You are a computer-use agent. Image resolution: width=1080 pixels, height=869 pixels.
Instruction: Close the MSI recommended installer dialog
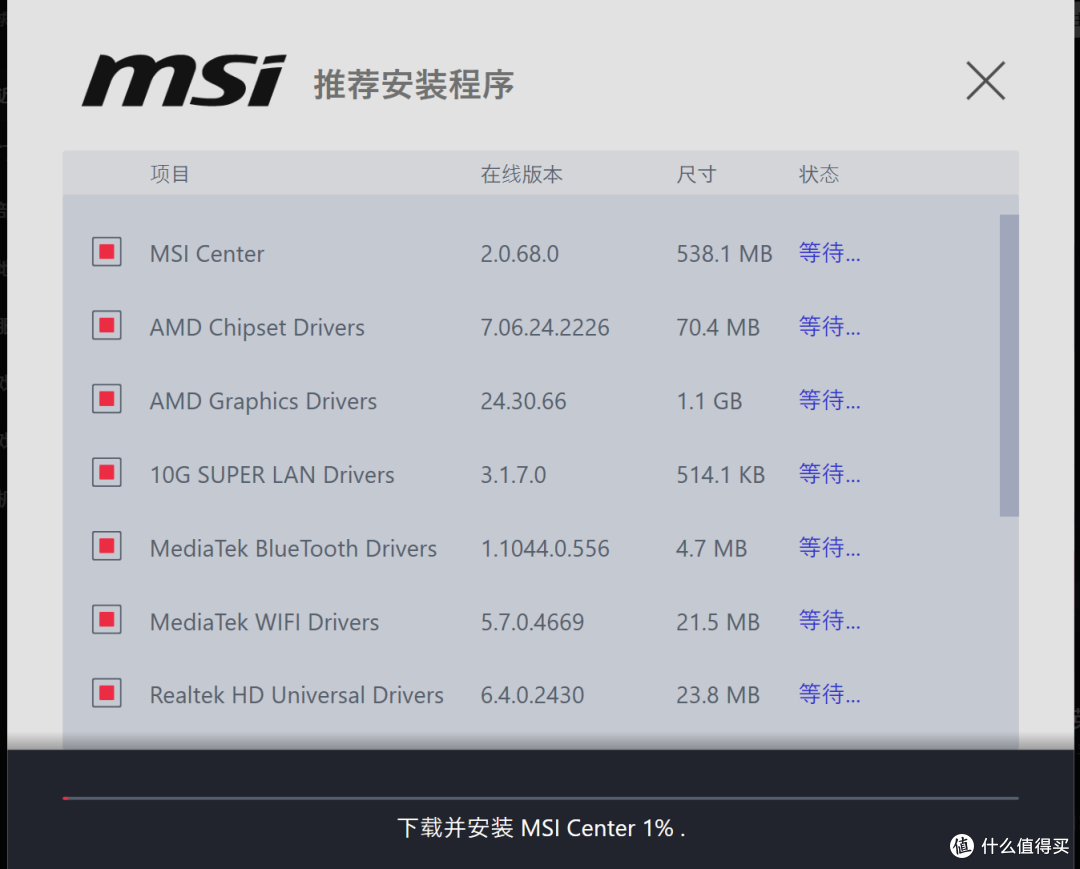[x=986, y=81]
